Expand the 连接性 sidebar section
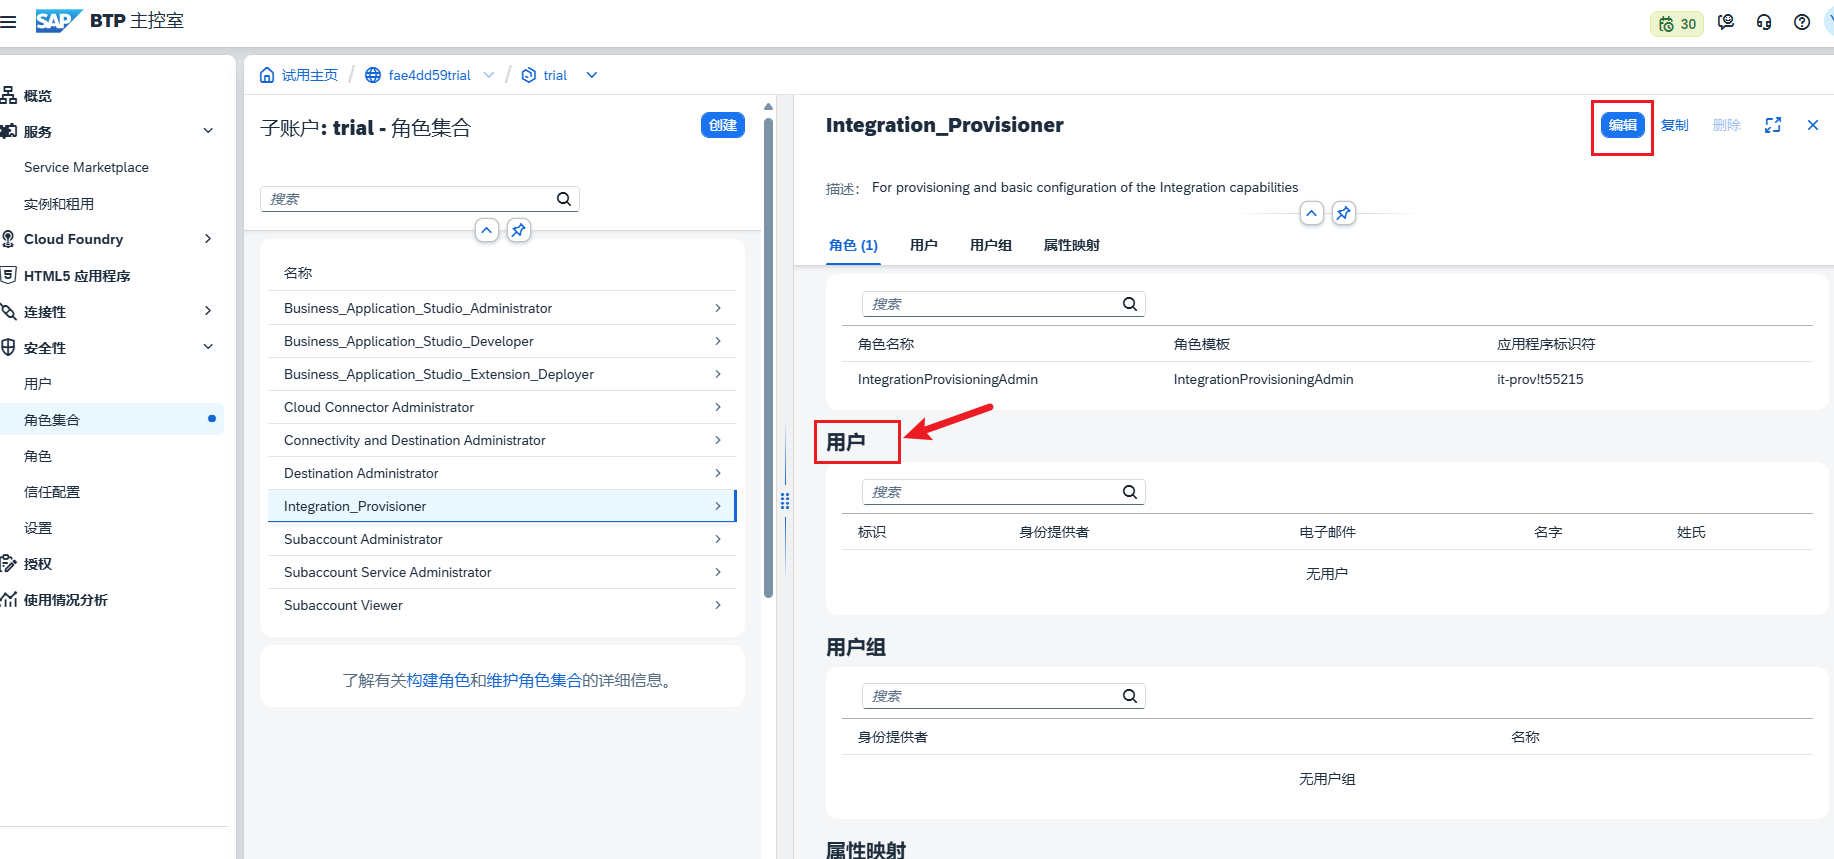This screenshot has height=859, width=1834. coord(208,311)
